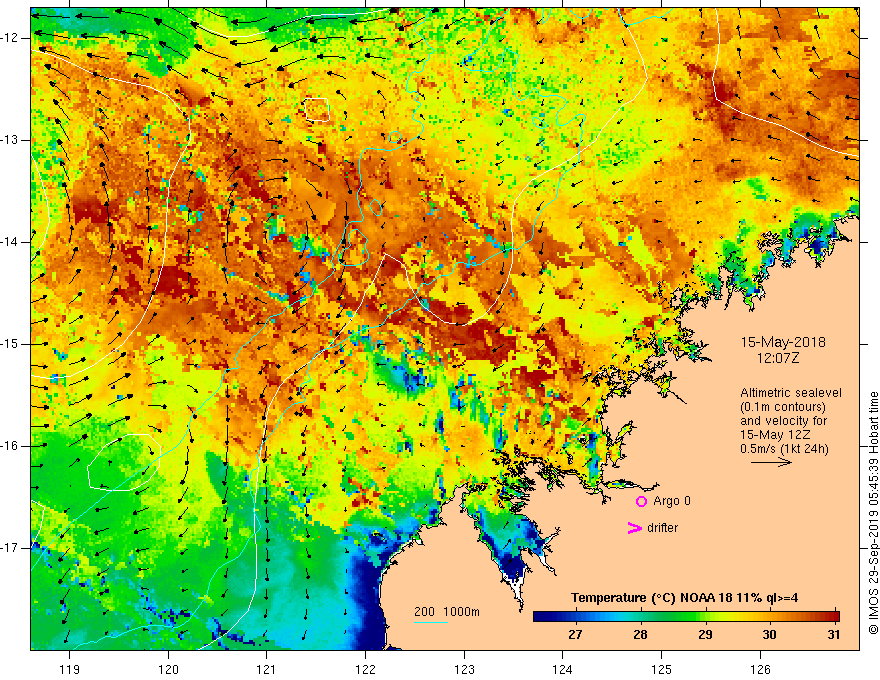The width and height of the screenshot is (880, 680).
Task: Click the 30 value on temperature scale
Action: [769, 635]
